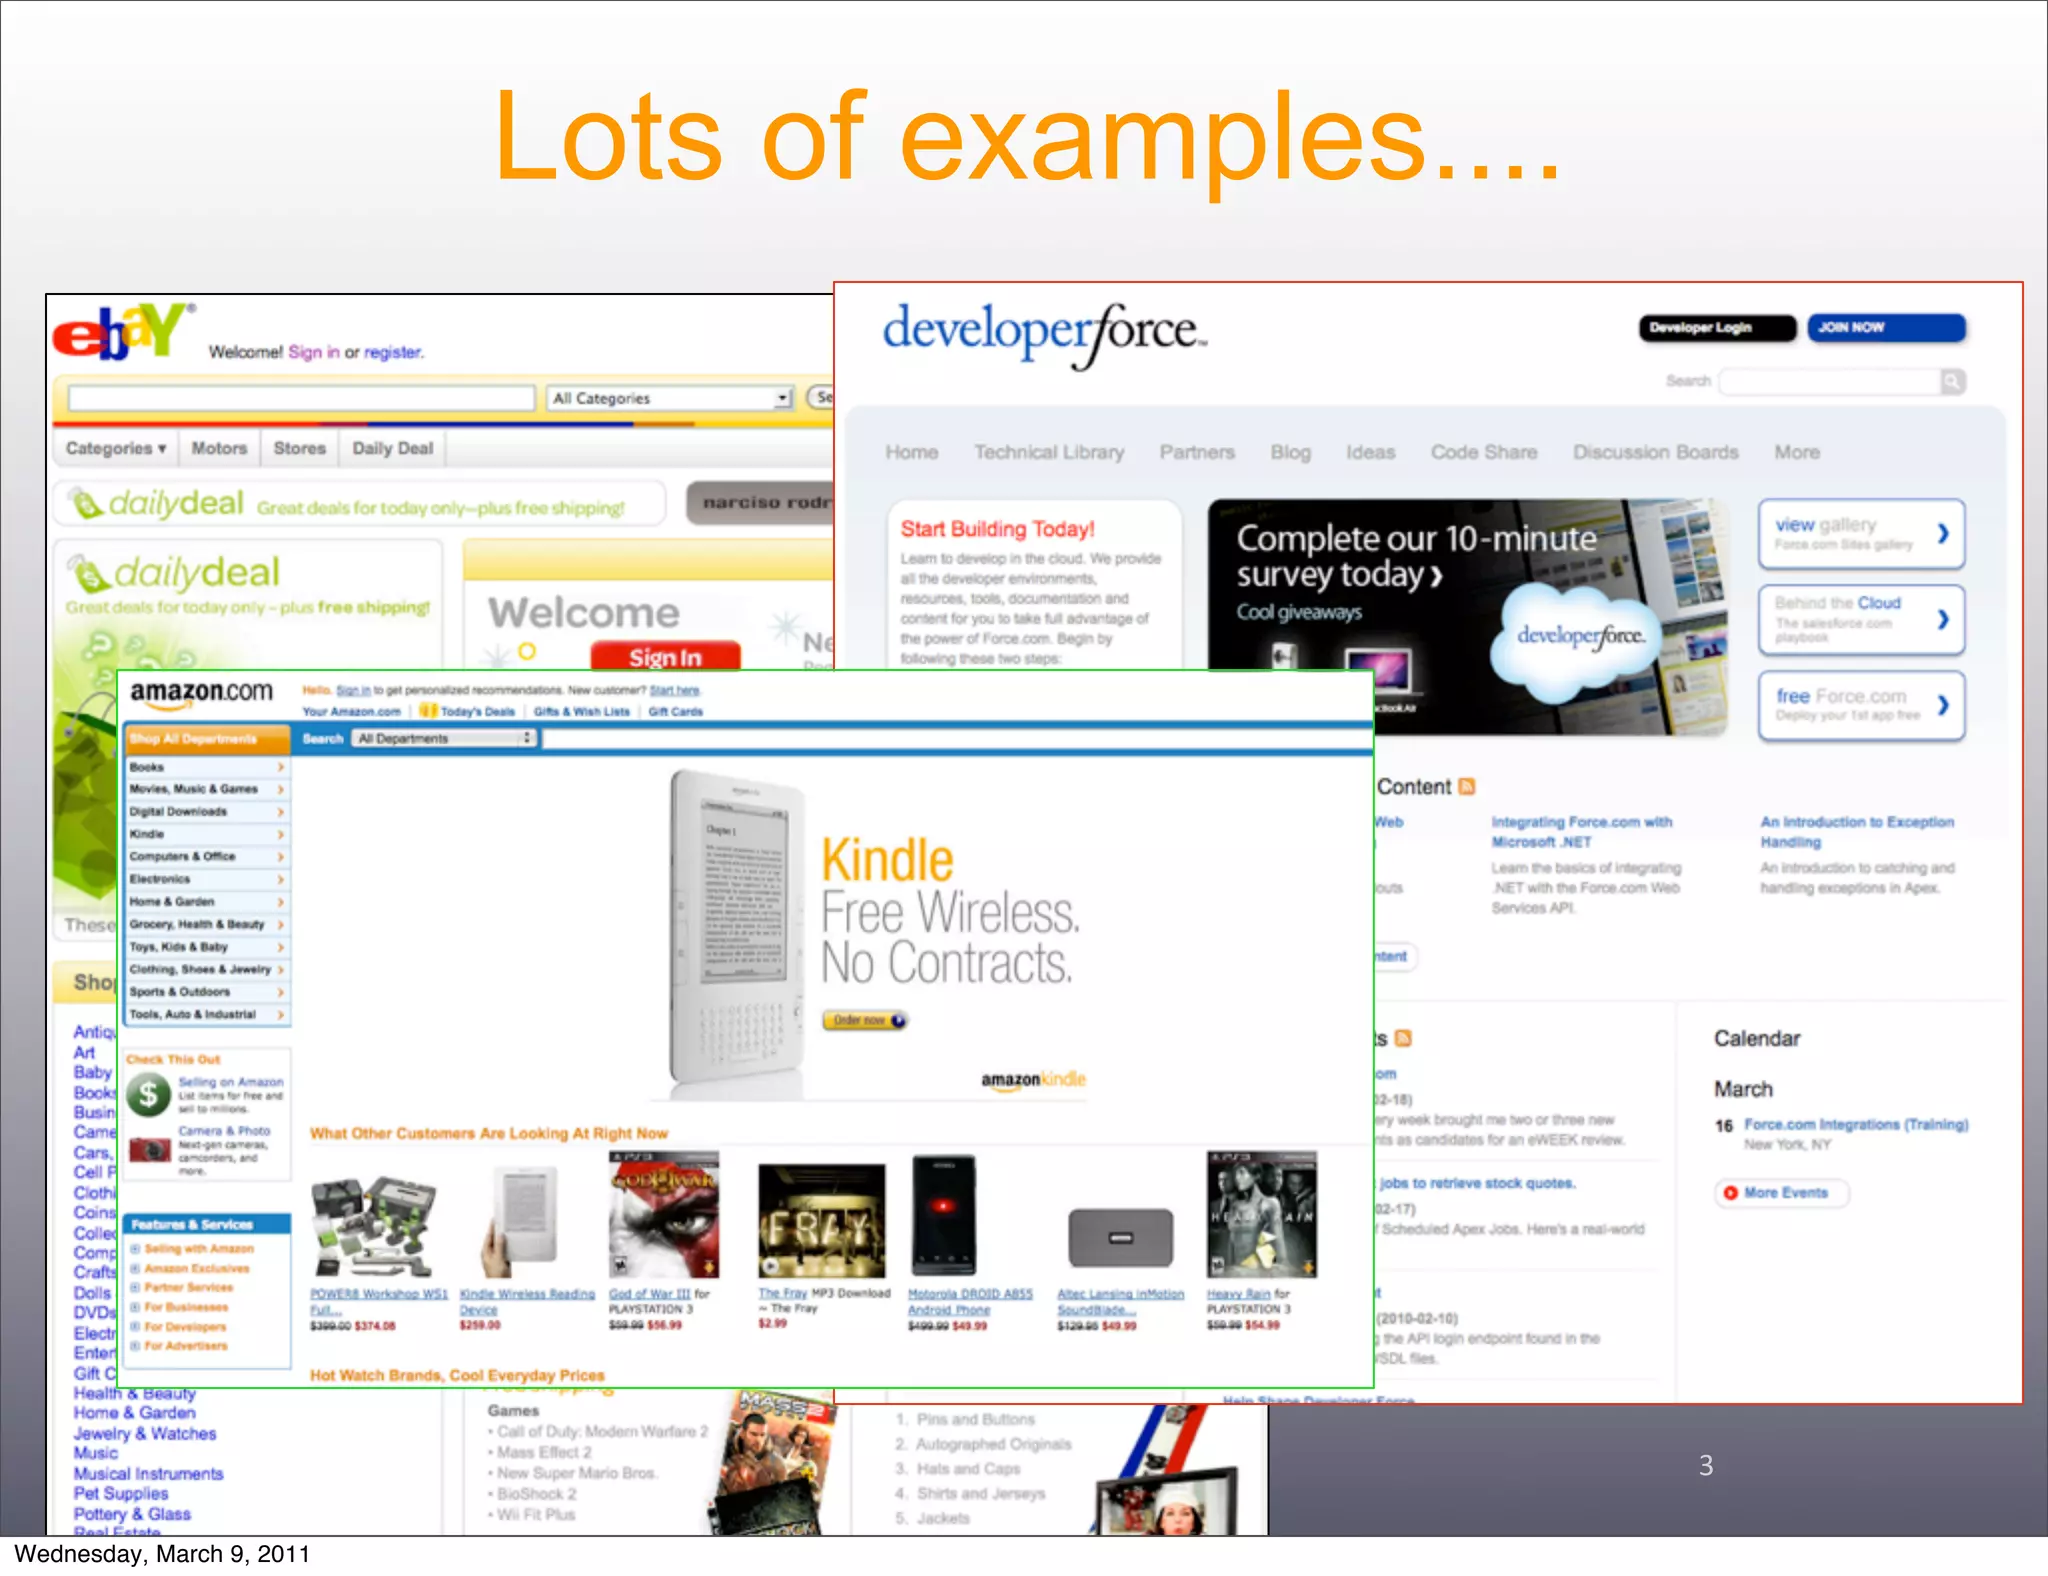
Task: Click the Content RSS feed icon
Action: (1467, 787)
